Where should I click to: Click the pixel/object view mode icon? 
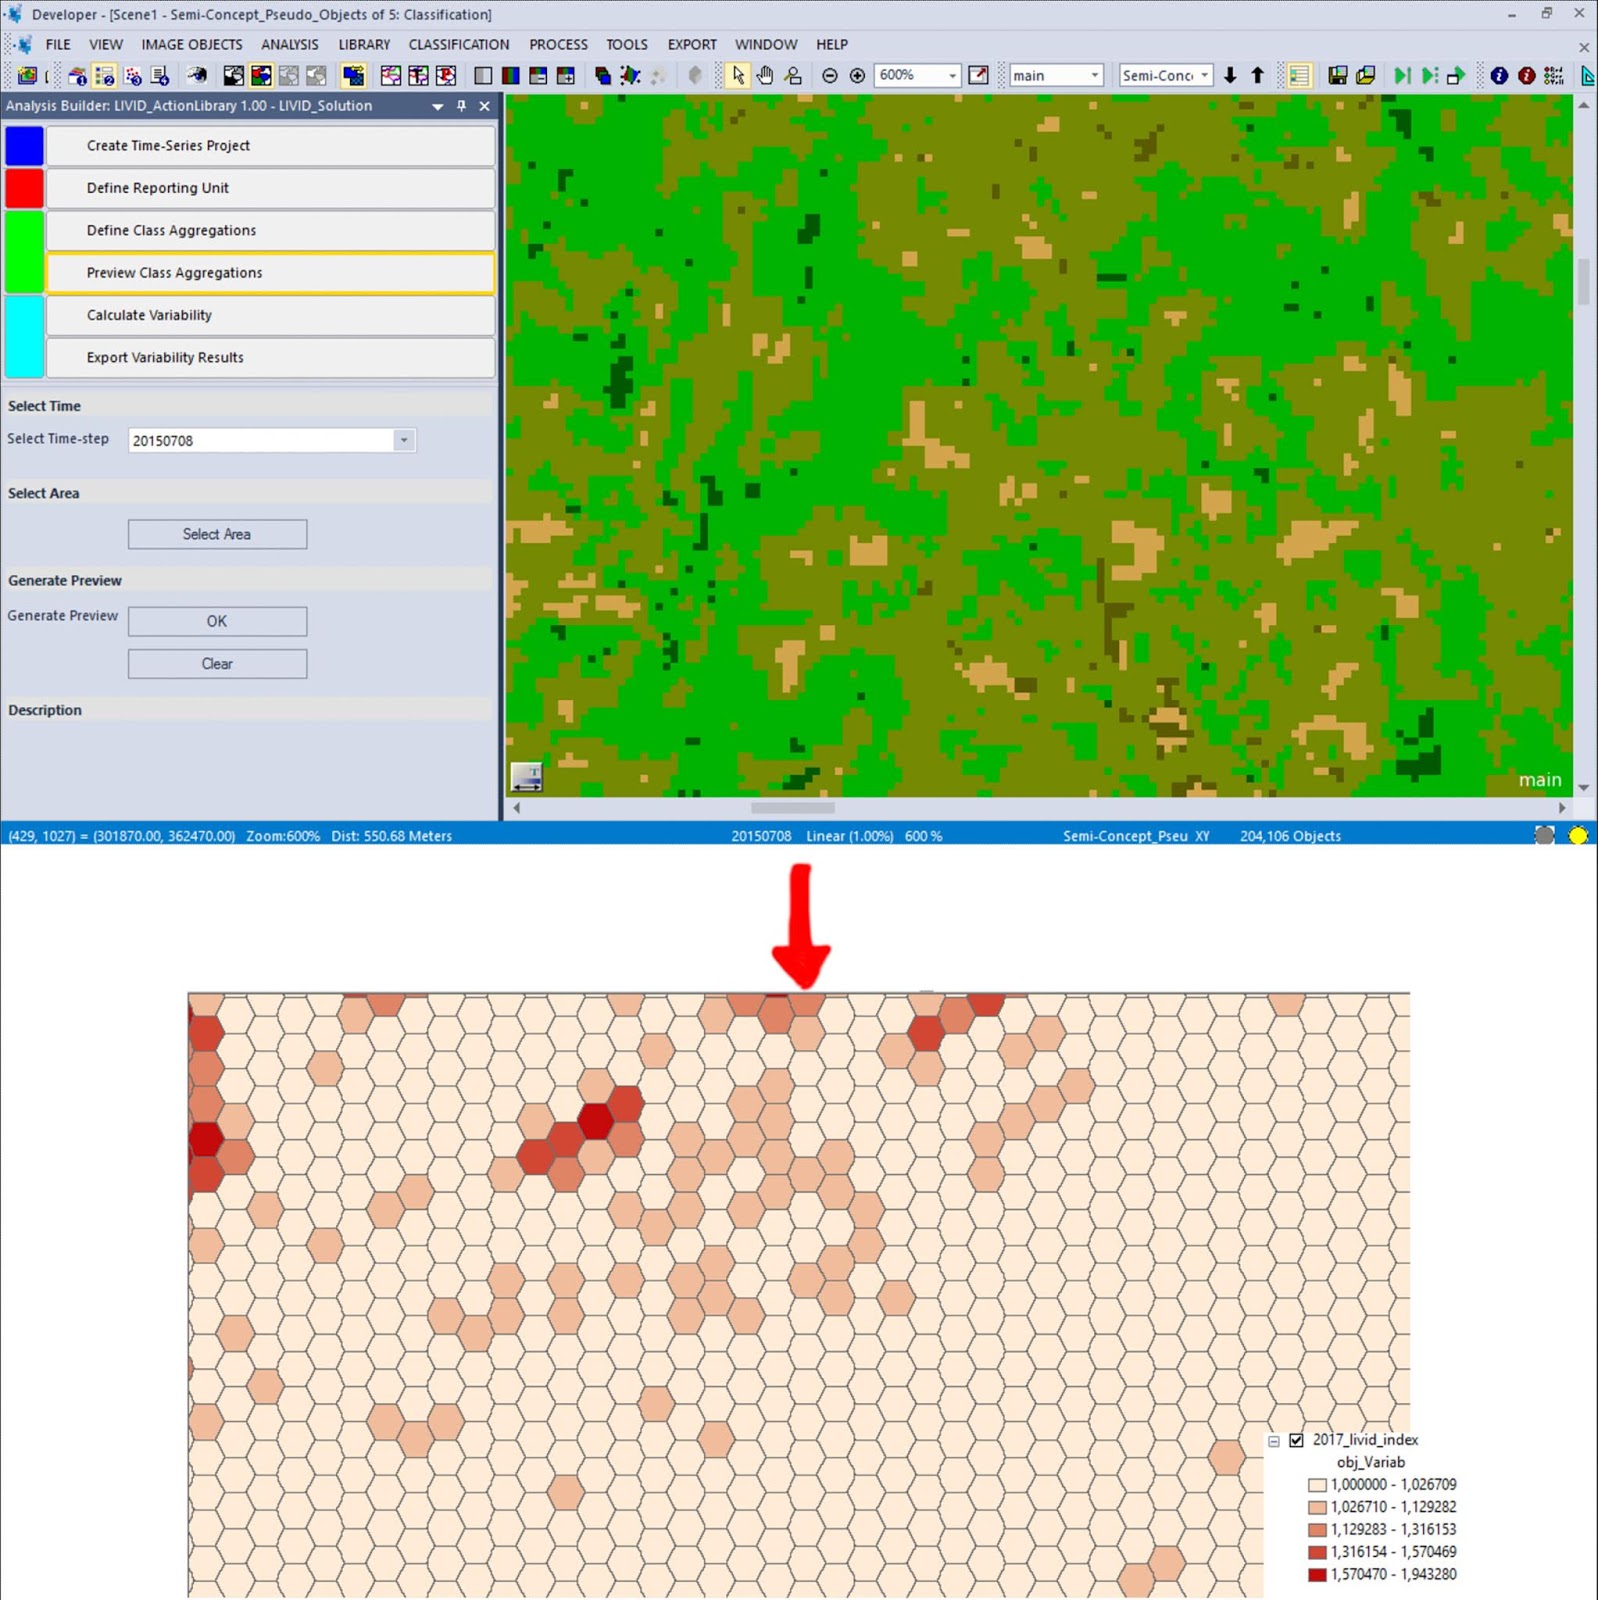tap(353, 76)
